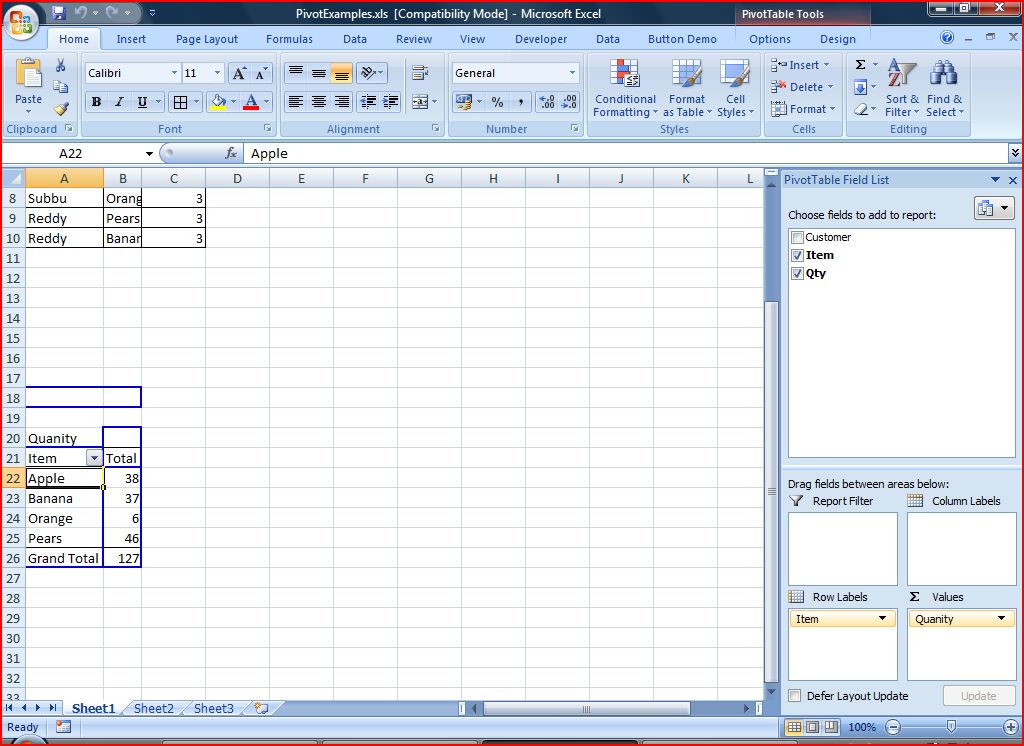This screenshot has height=746, width=1024.
Task: Decrease decimal places
Action: tap(569, 102)
